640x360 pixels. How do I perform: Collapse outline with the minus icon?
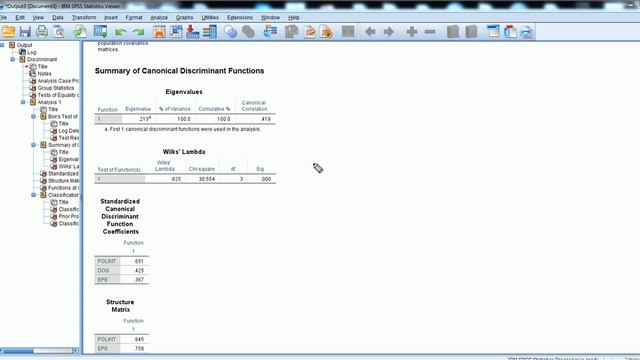pyautogui.click(x=430, y=31)
